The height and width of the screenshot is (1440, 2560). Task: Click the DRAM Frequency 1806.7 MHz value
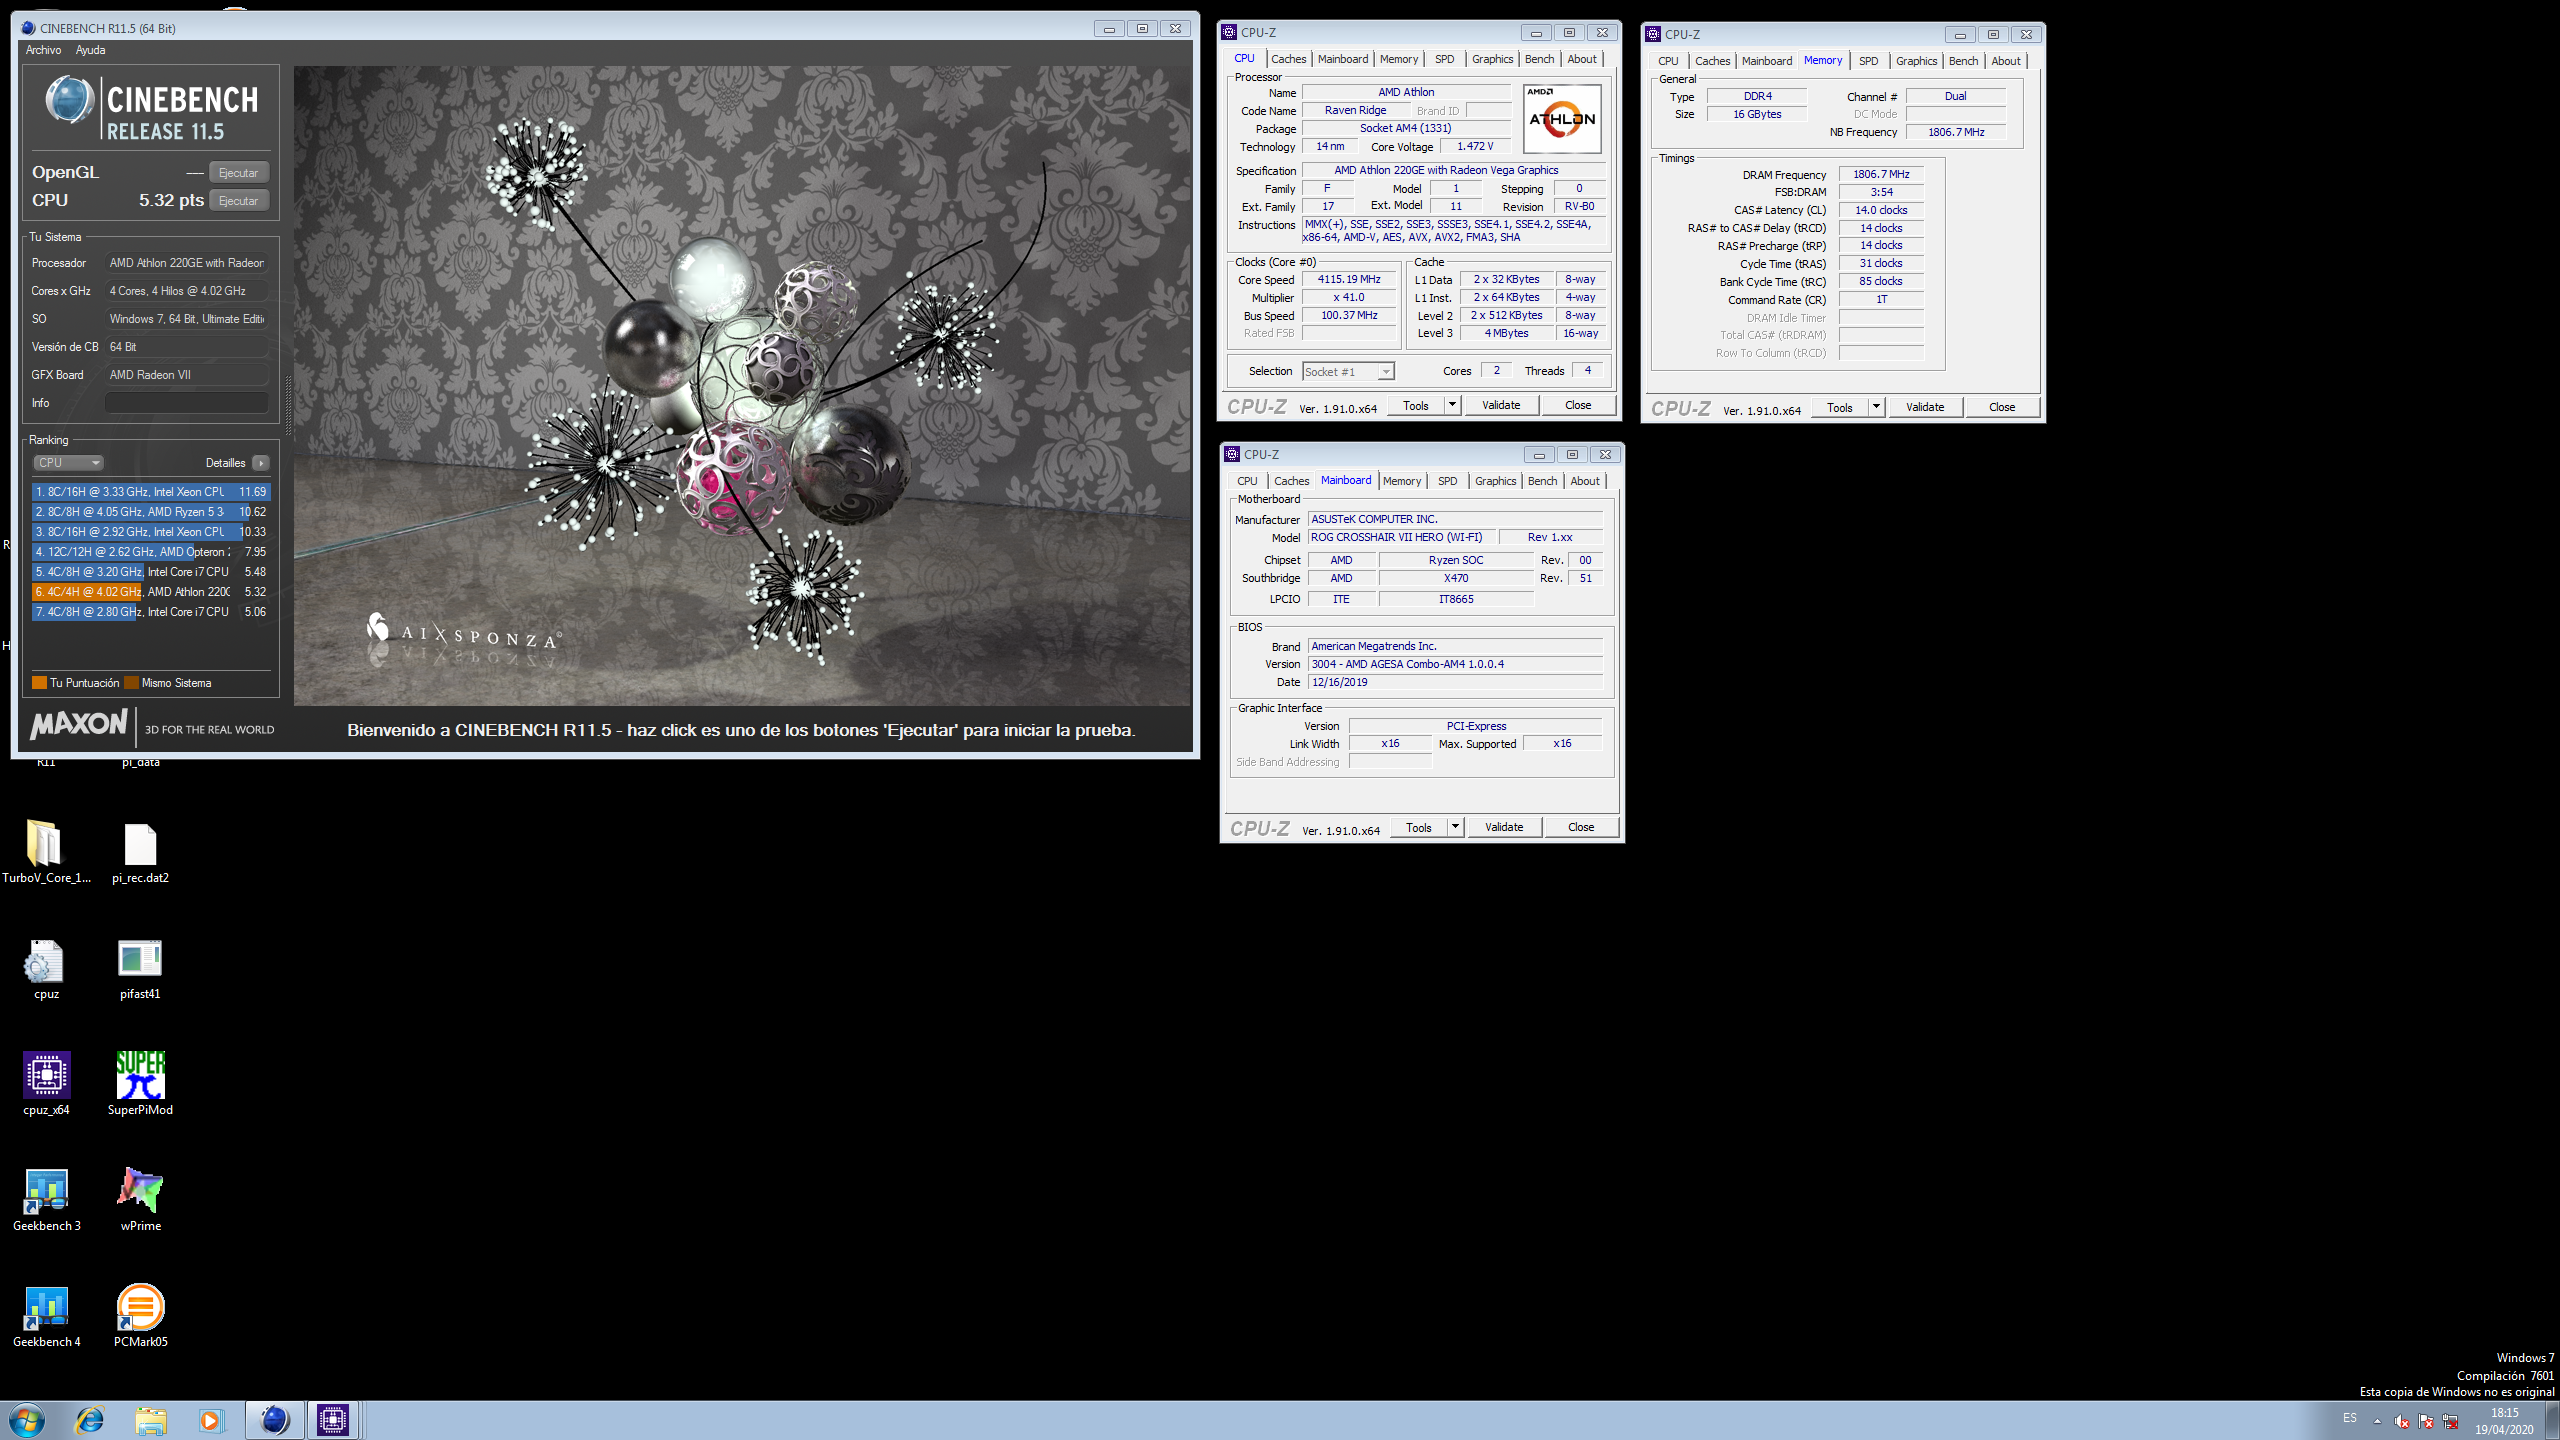point(1881,174)
